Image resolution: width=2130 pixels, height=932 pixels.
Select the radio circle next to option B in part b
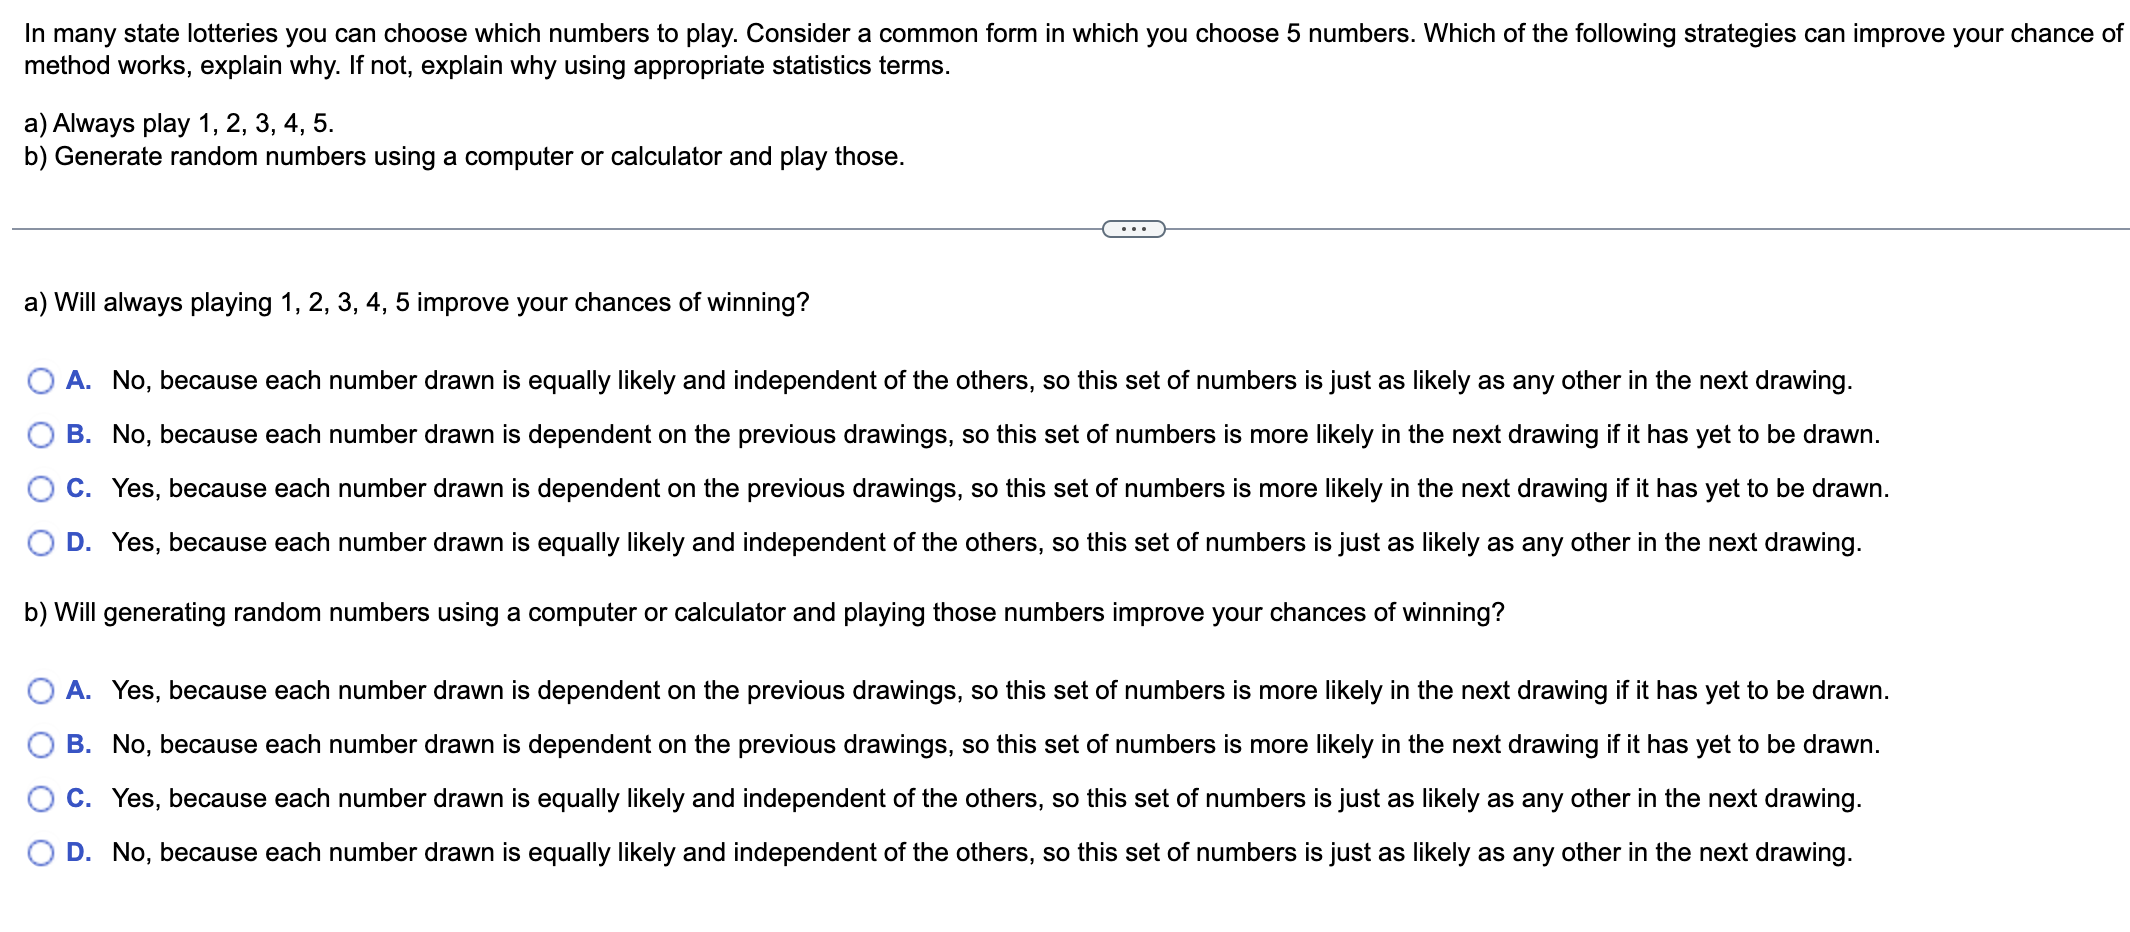(39, 744)
